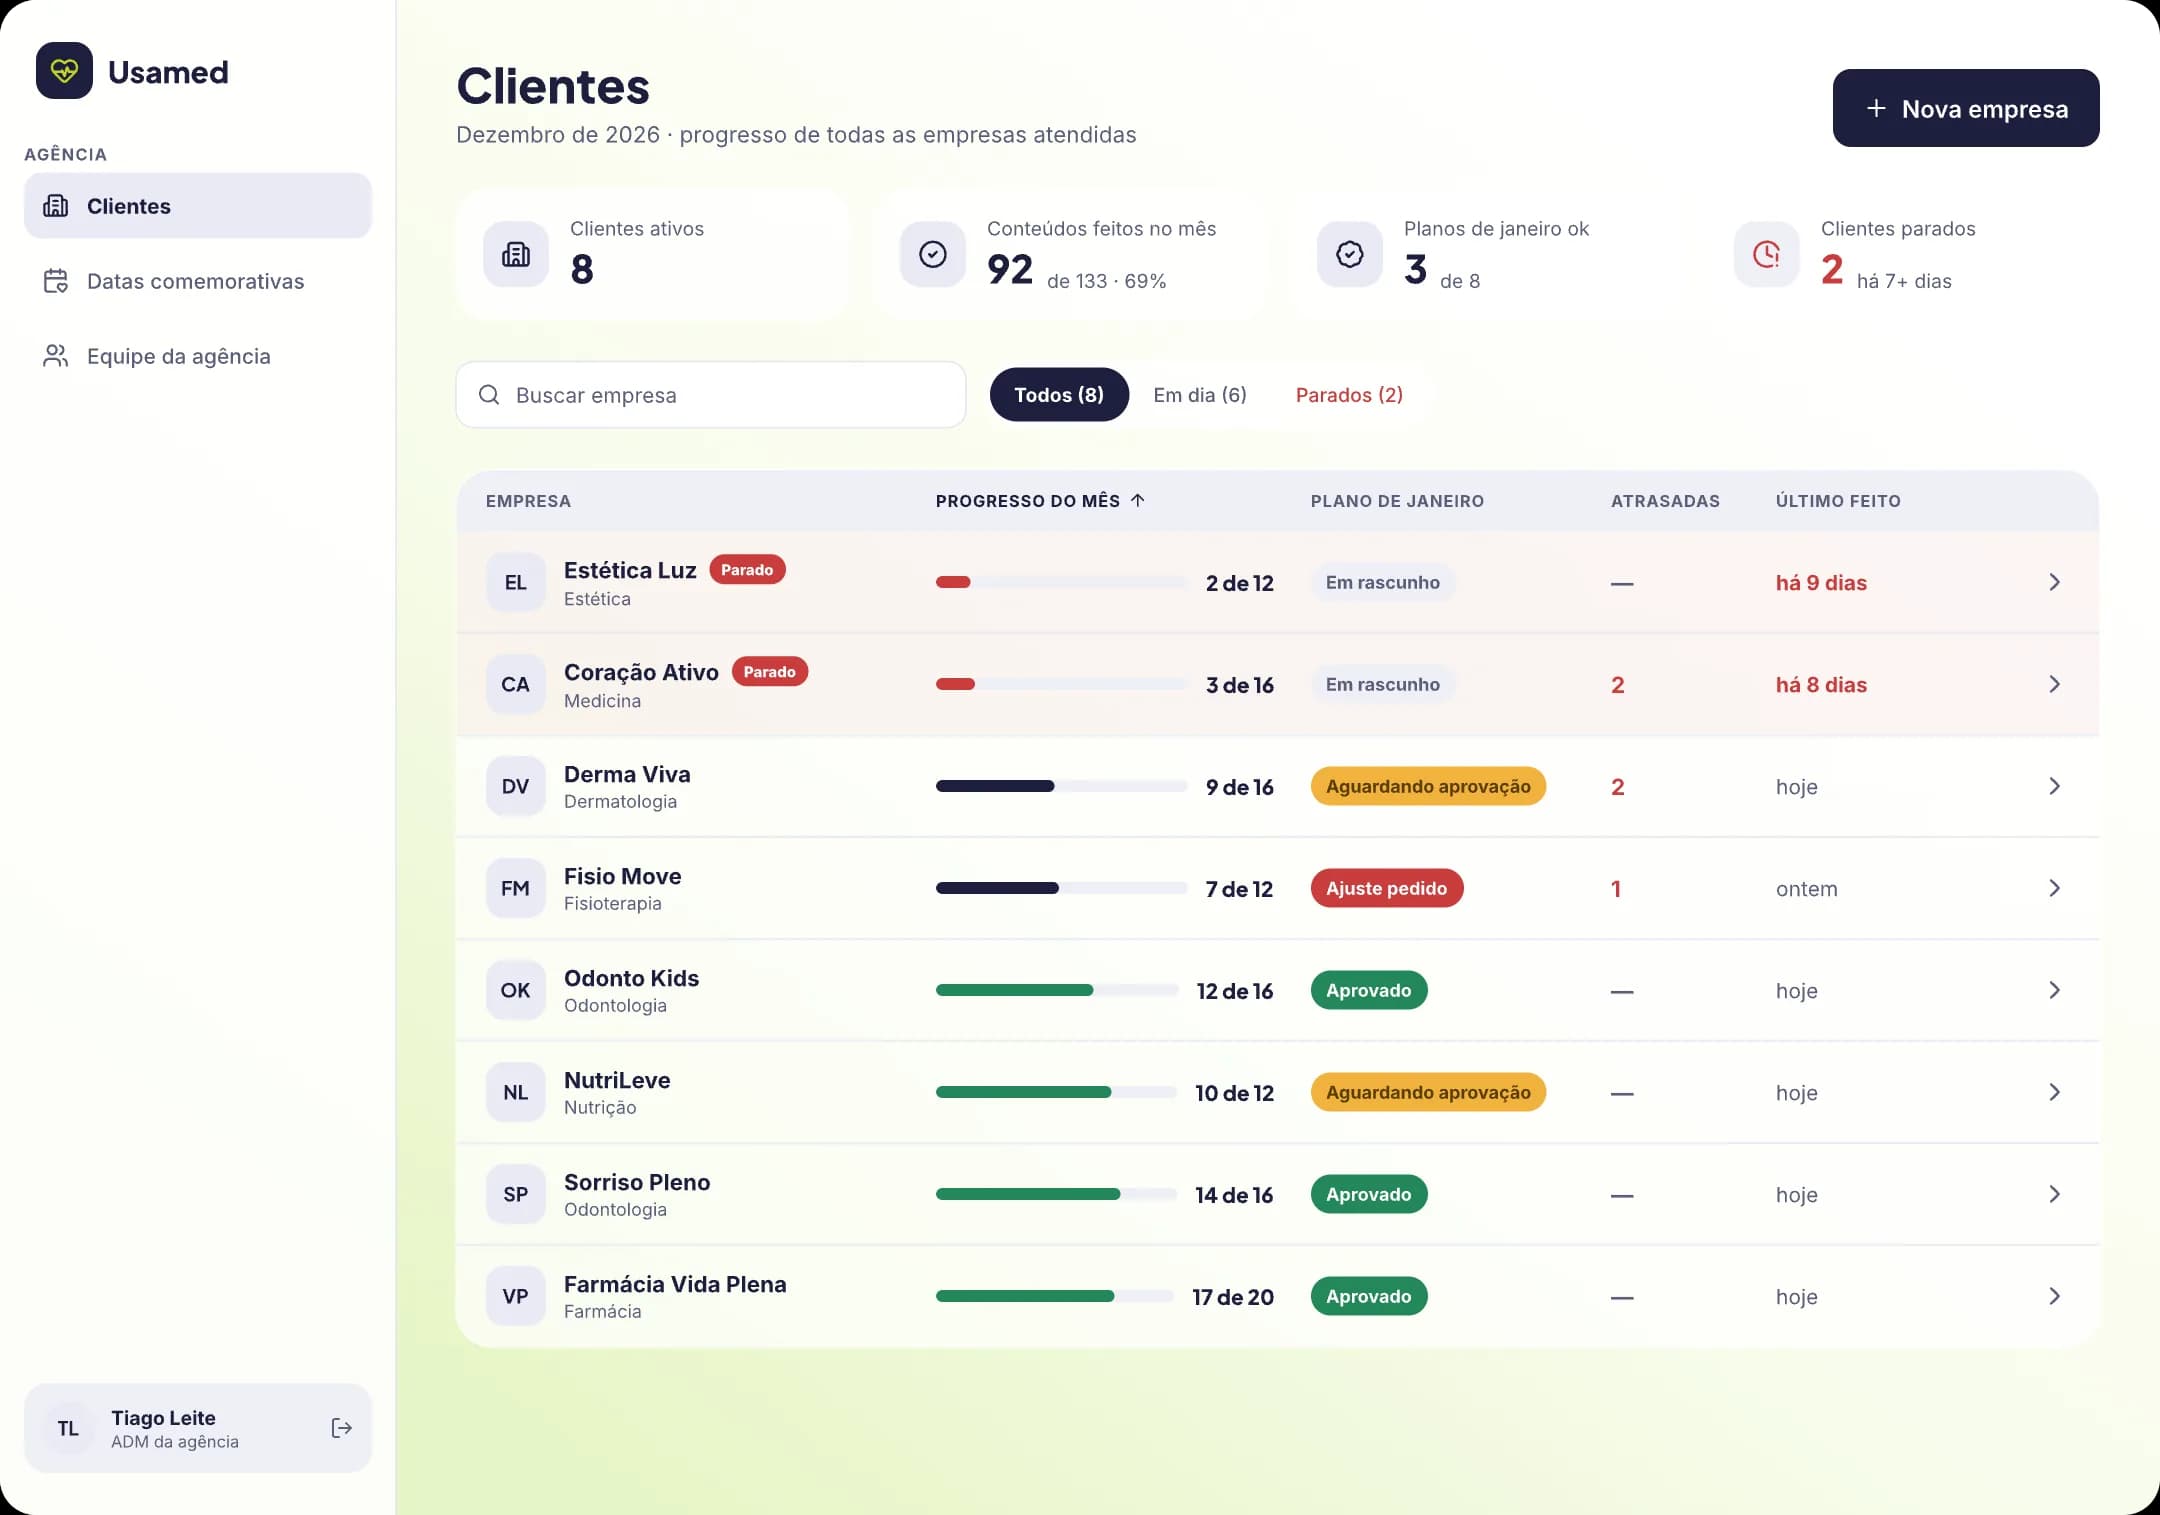Open Fisio Move row chevron

(2054, 888)
